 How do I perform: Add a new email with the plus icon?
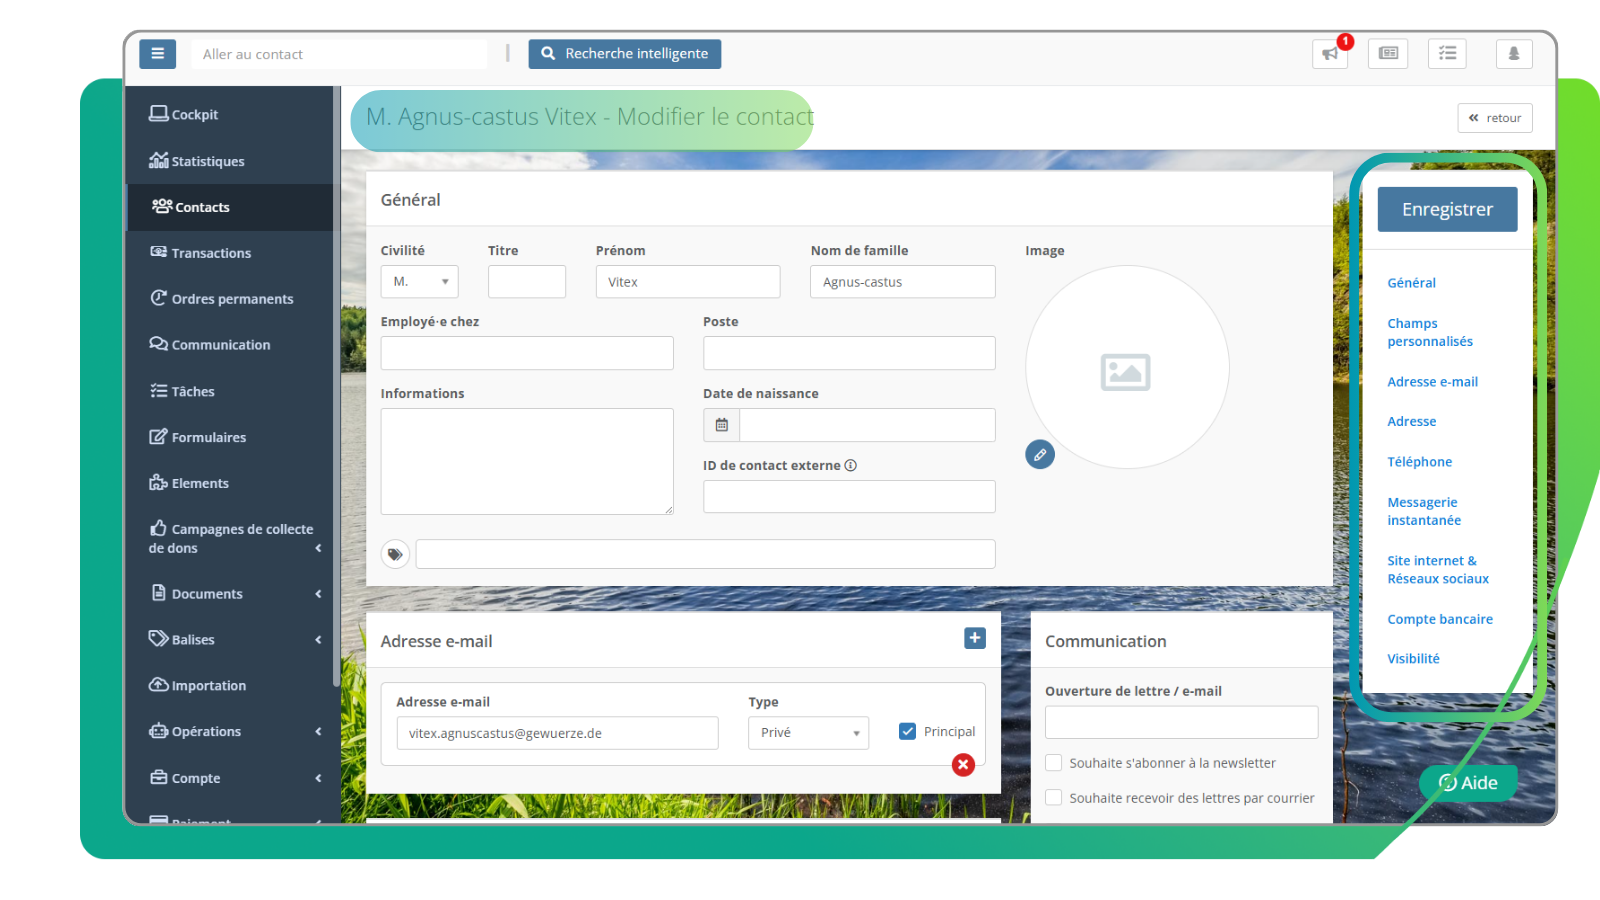974,637
